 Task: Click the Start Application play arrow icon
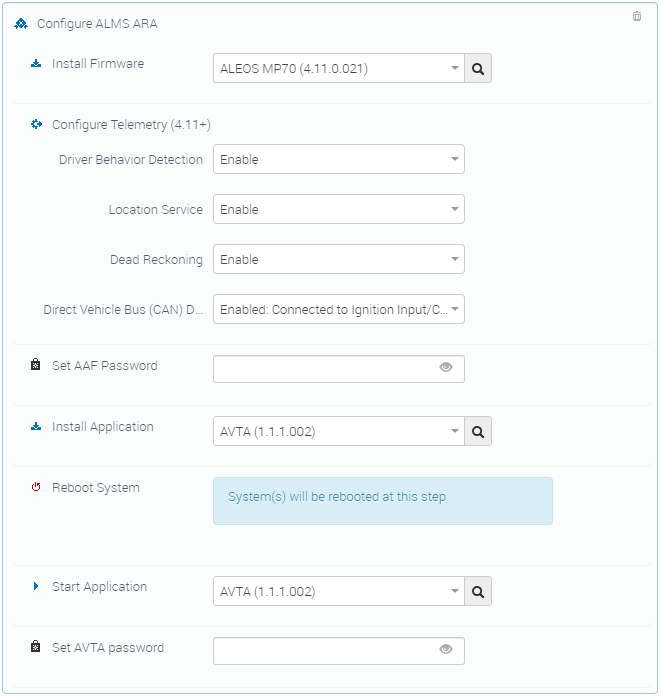coord(36,587)
